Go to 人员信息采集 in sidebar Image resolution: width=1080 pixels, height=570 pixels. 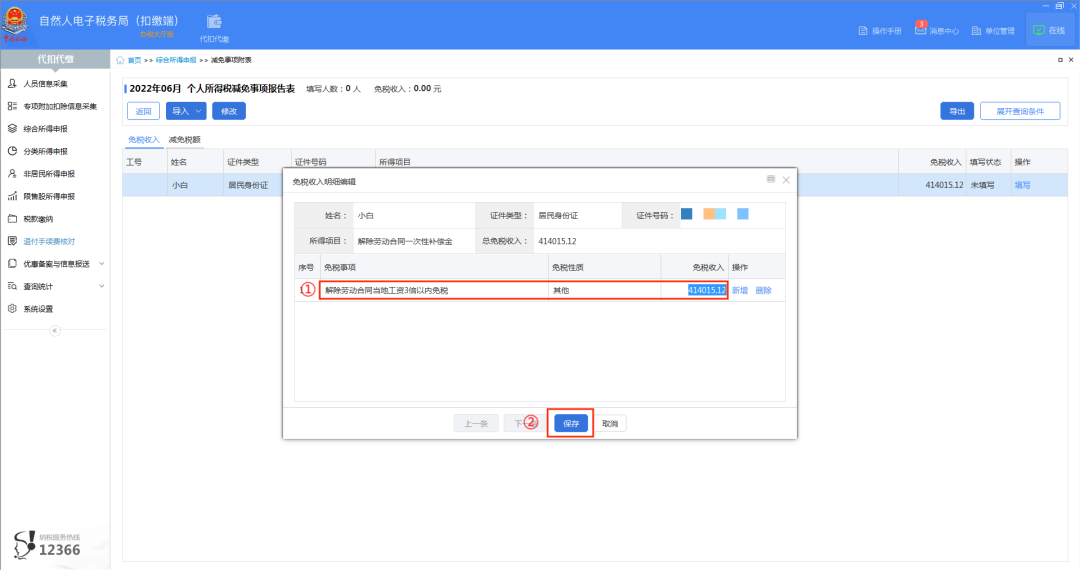click(x=45, y=83)
